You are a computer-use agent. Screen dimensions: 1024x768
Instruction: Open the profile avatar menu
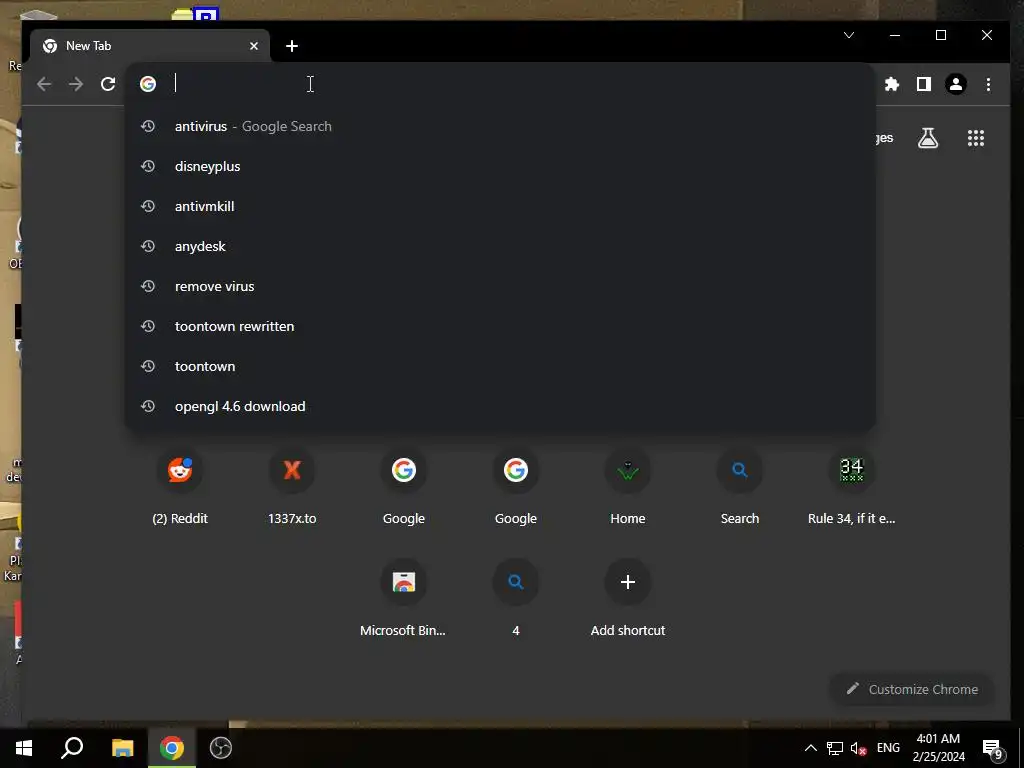click(956, 84)
